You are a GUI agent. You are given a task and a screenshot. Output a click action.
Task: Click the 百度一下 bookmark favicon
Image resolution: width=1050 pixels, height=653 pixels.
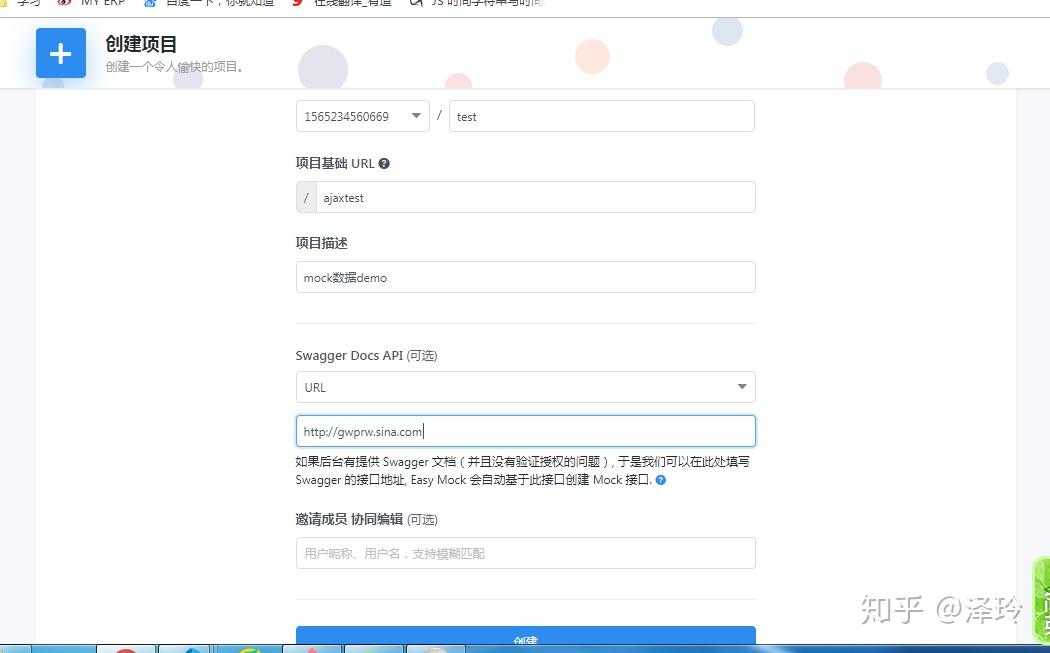point(152,3)
